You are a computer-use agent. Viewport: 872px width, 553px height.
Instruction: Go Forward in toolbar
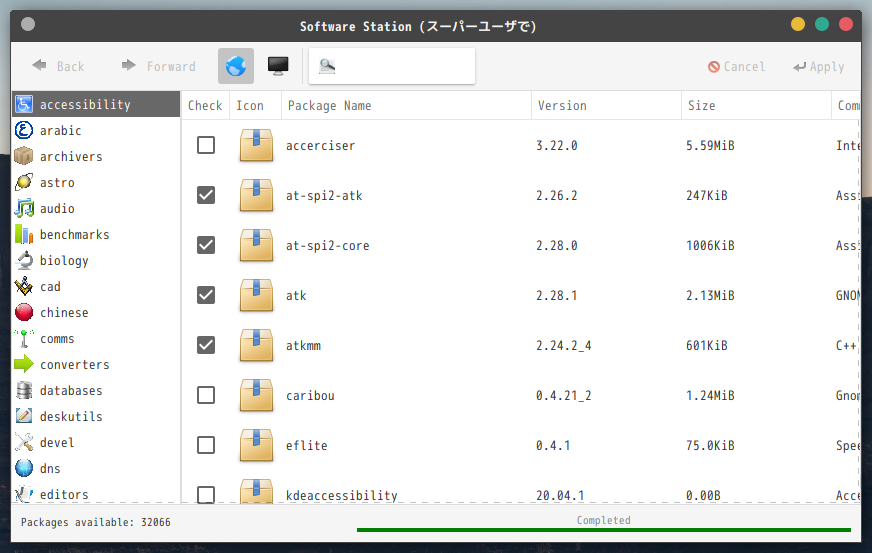(x=158, y=66)
